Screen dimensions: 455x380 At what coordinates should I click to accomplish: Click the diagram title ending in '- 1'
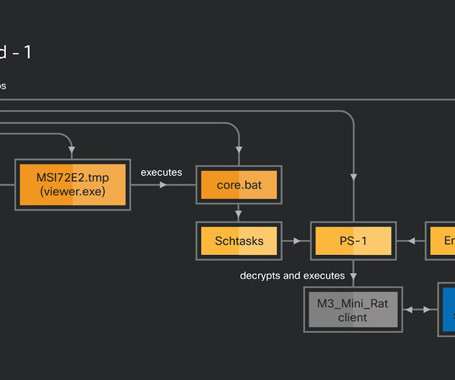tap(16, 52)
